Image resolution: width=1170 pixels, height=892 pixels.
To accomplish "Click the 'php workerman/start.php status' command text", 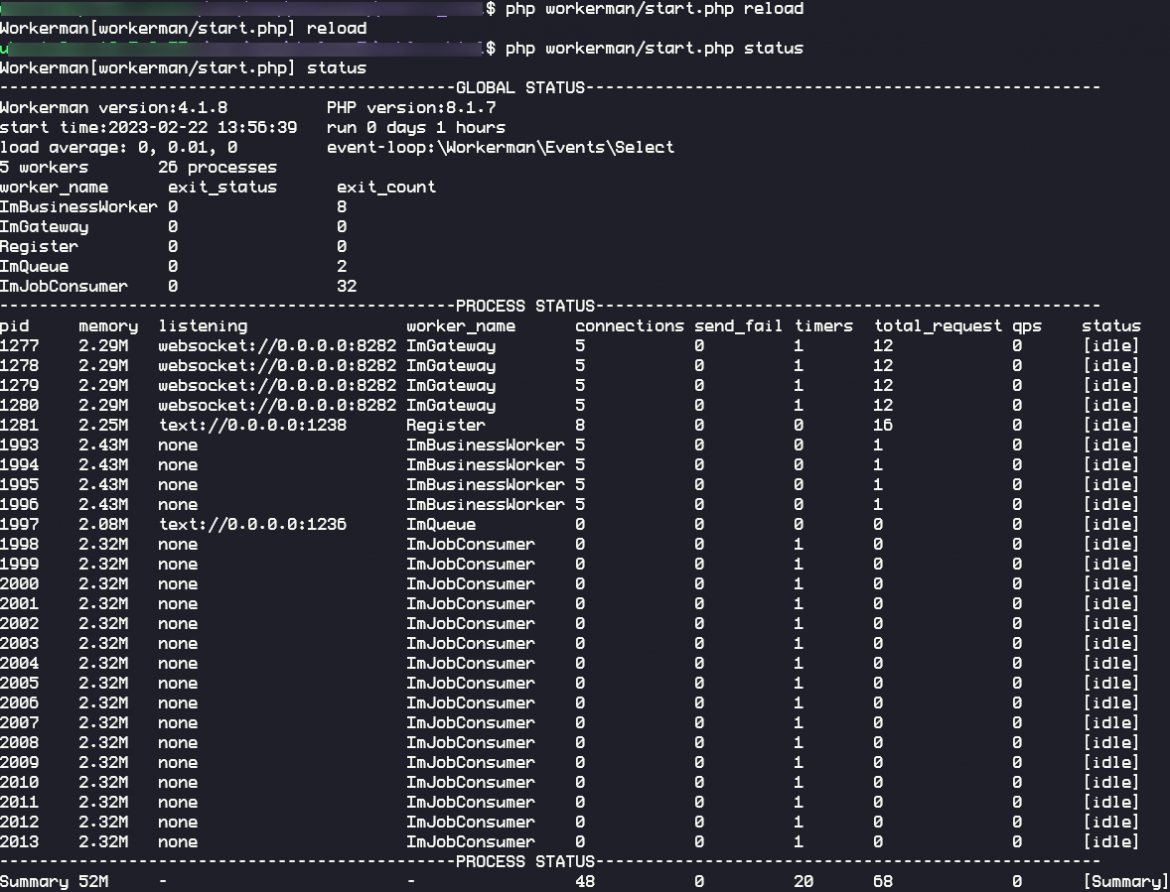I will [654, 49].
